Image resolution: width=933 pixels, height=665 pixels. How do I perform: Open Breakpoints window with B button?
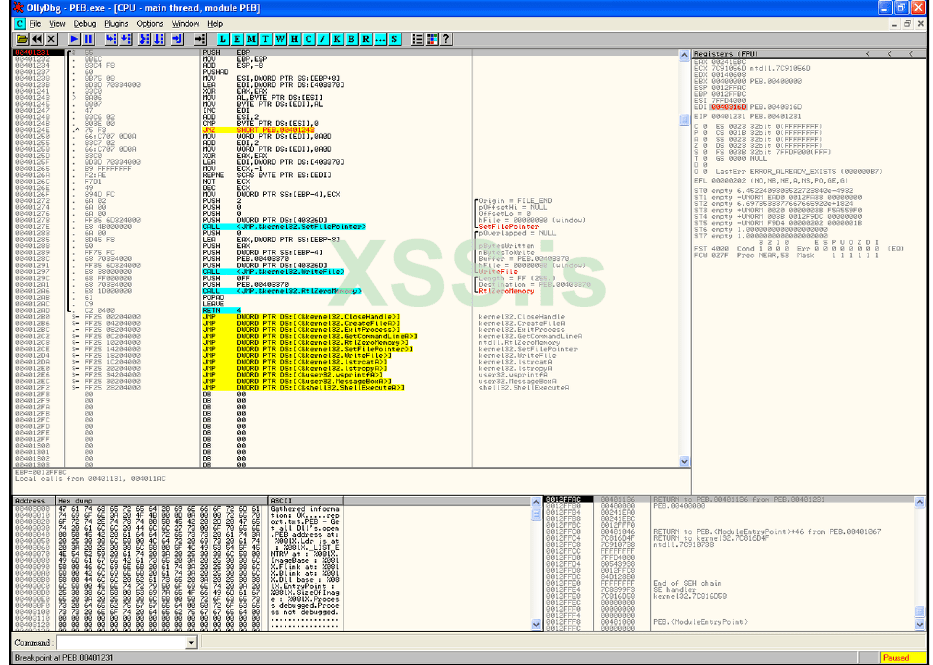(x=352, y=39)
